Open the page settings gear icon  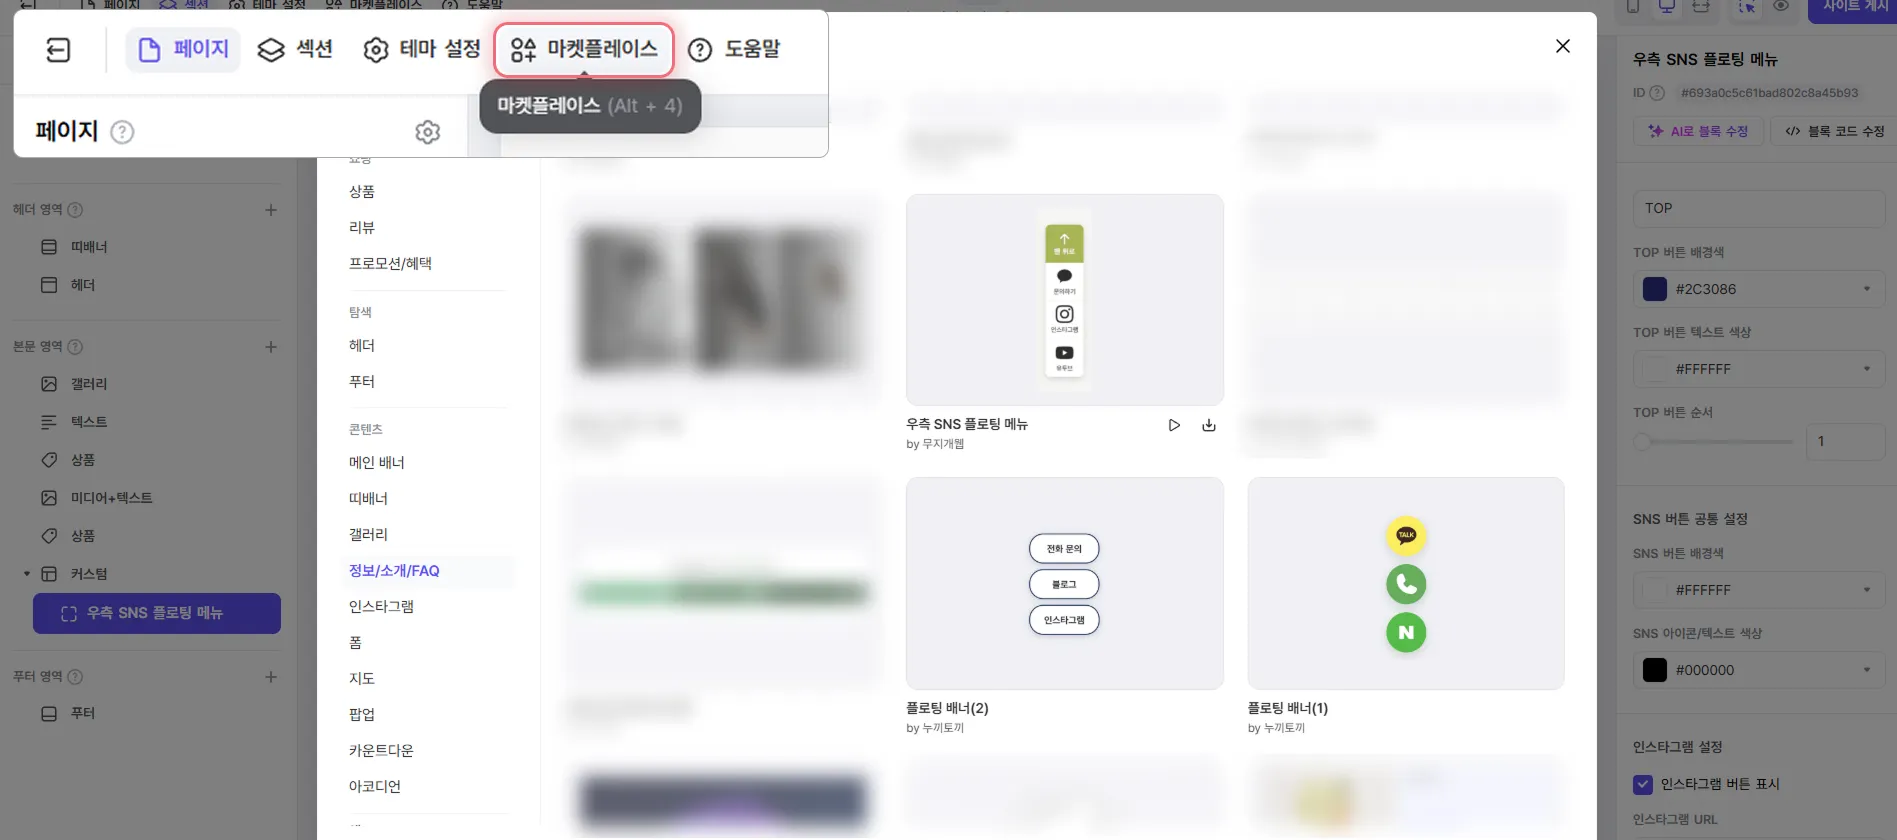click(x=427, y=132)
